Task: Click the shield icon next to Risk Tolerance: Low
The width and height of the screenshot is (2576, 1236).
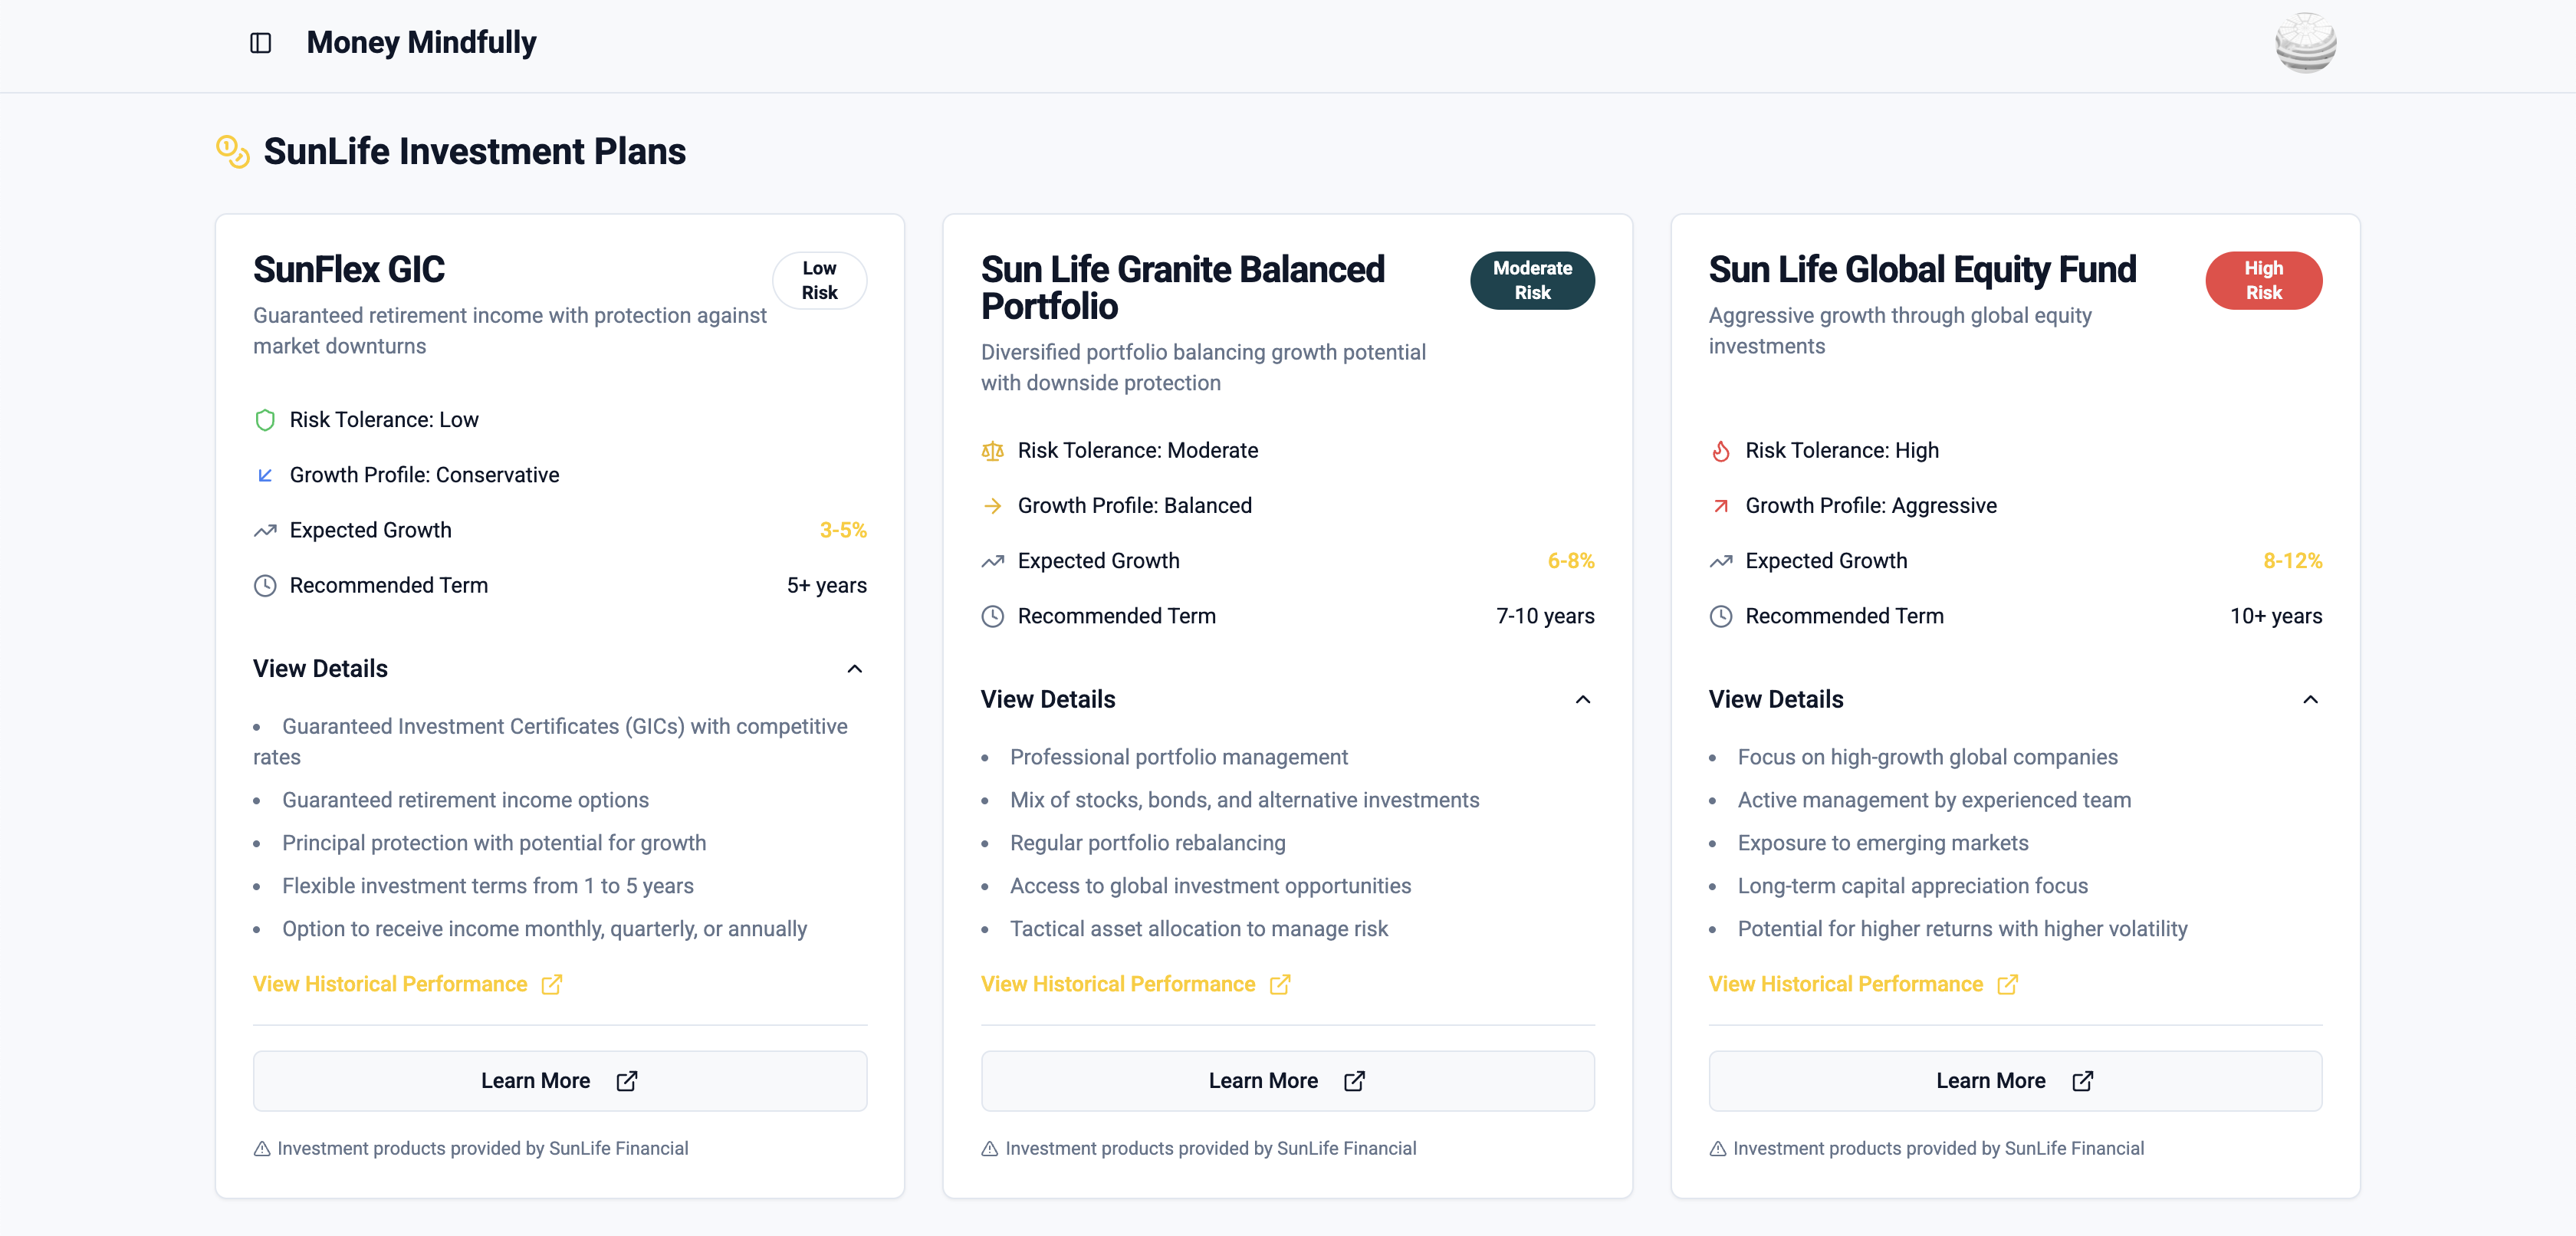Action: tap(265, 420)
